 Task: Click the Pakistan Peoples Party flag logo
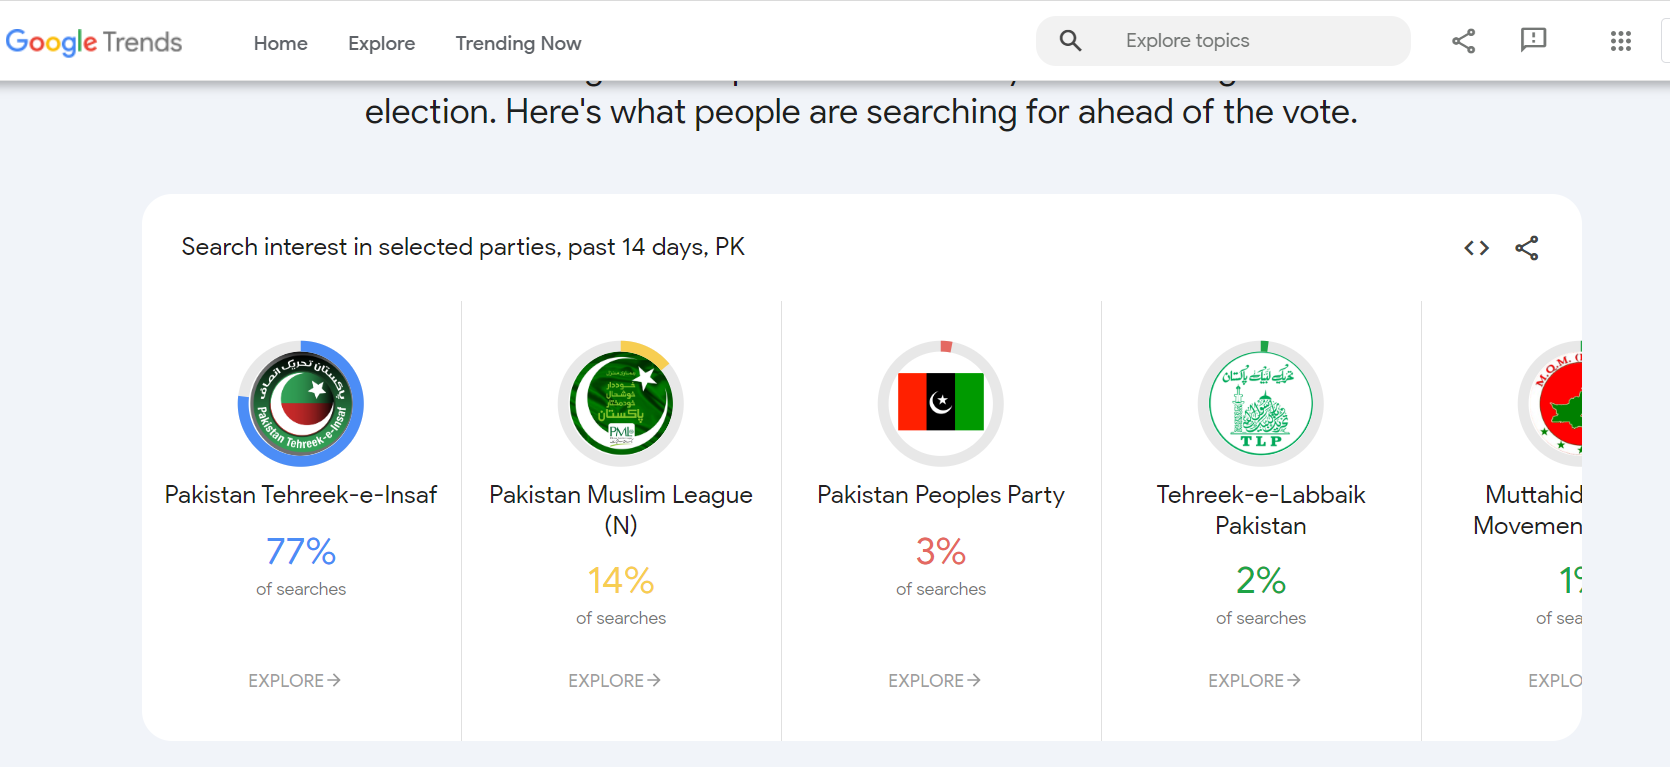point(941,402)
